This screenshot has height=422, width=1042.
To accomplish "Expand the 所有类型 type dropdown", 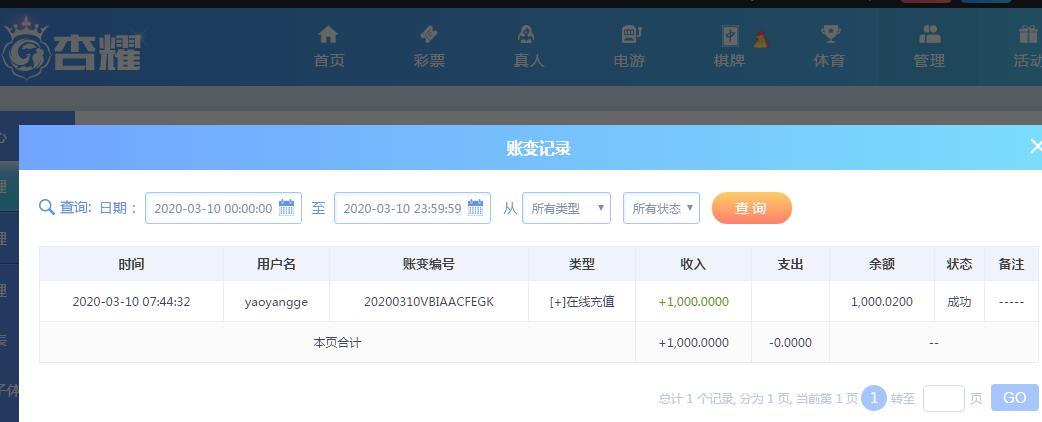I will coord(566,208).
